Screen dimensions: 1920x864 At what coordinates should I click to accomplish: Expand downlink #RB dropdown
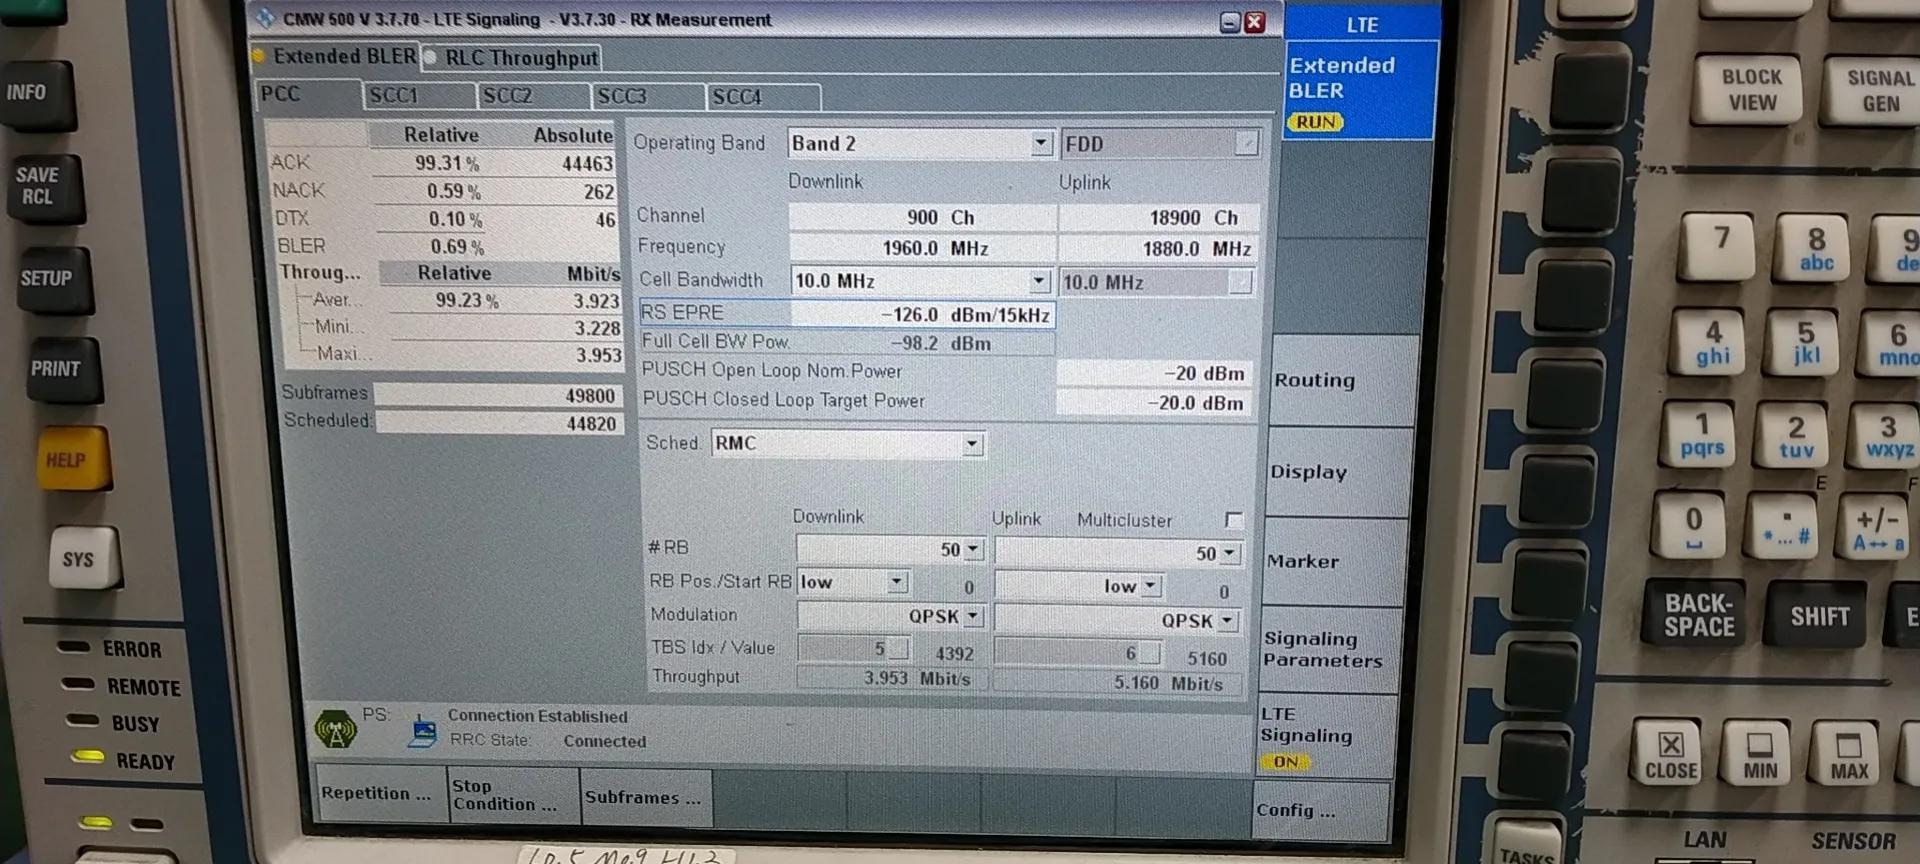point(972,550)
